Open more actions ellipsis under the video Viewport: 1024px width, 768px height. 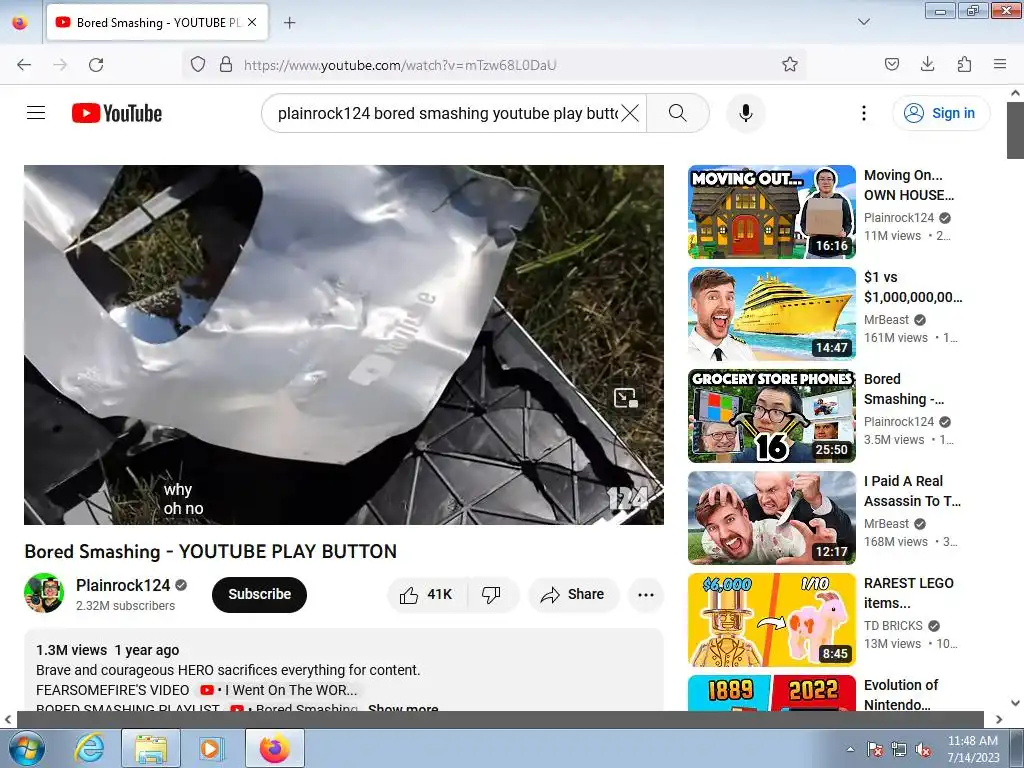[646, 594]
